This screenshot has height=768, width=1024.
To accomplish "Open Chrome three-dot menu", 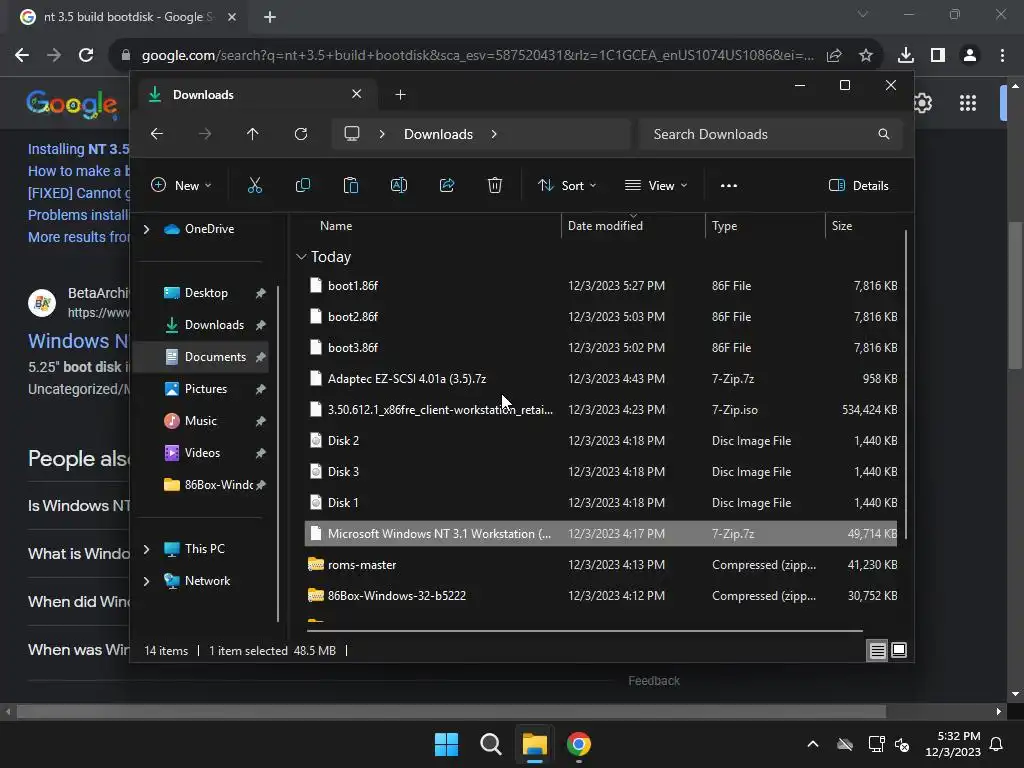I will click(x=1002, y=56).
